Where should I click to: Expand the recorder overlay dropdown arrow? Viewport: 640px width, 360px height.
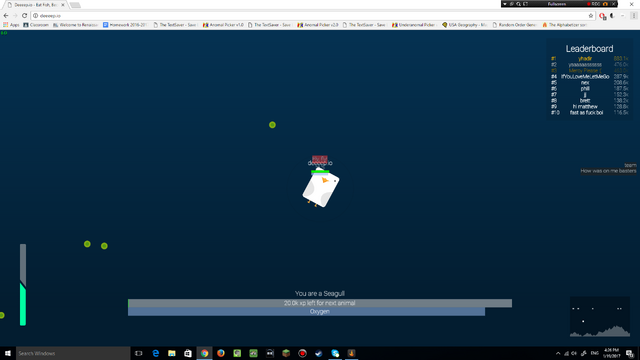pyautogui.click(x=505, y=4)
